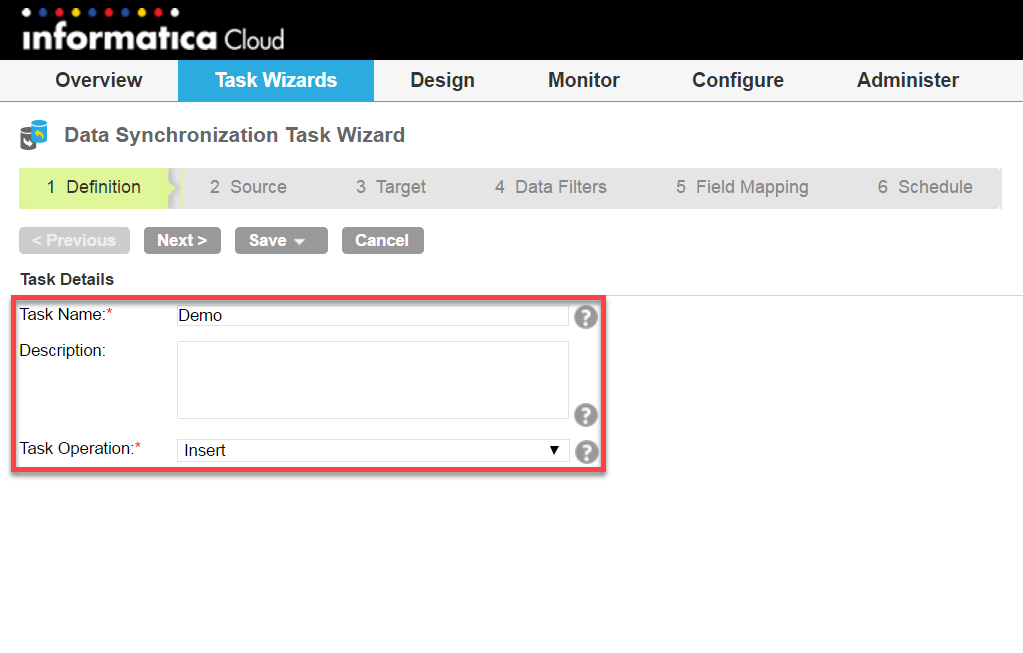The image size is (1023, 653).
Task: Click the Data Synchronization wizard database icon
Action: [x=34, y=134]
